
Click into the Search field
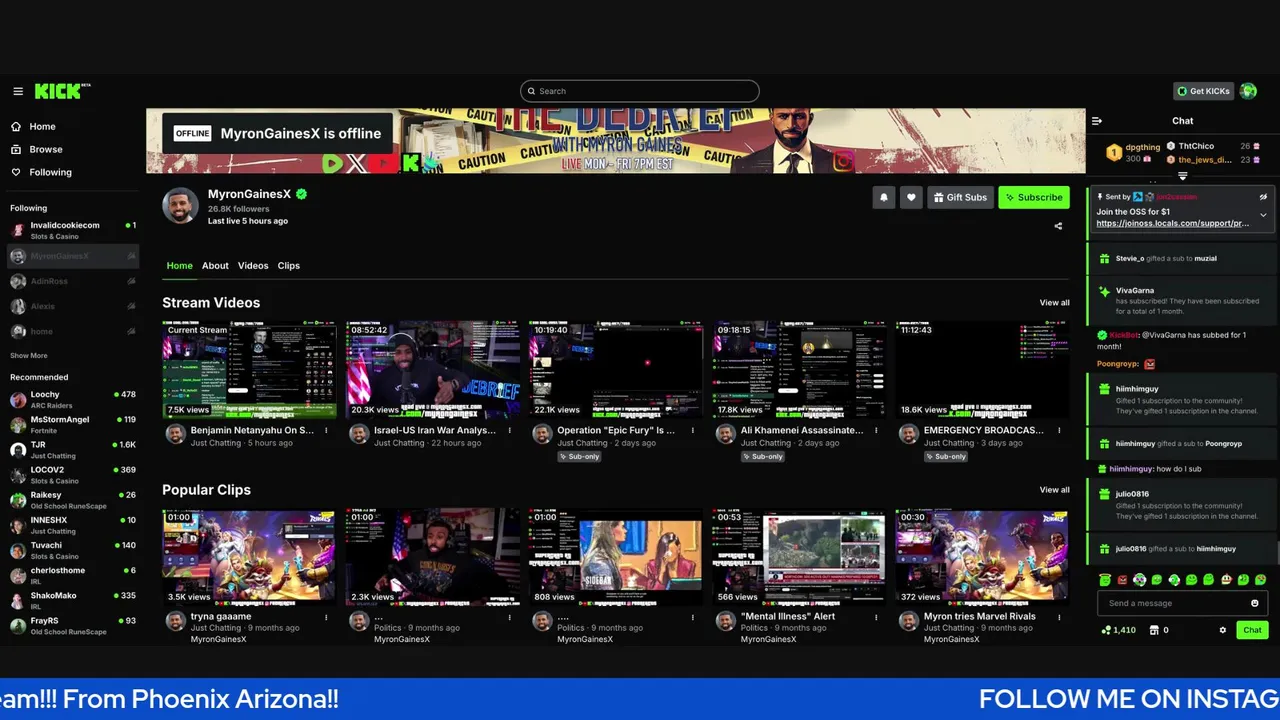640,91
